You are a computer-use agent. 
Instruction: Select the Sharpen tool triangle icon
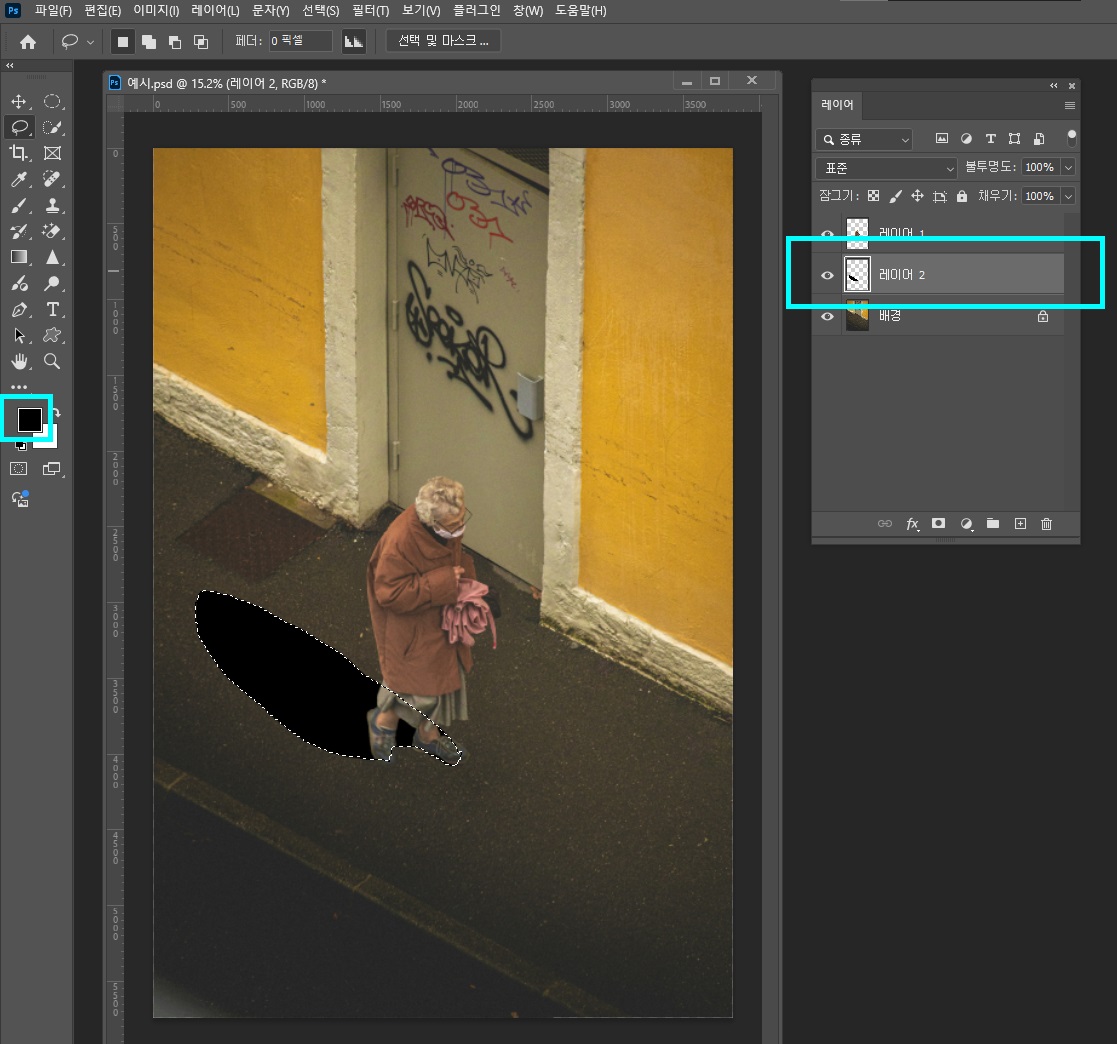pyautogui.click(x=52, y=257)
